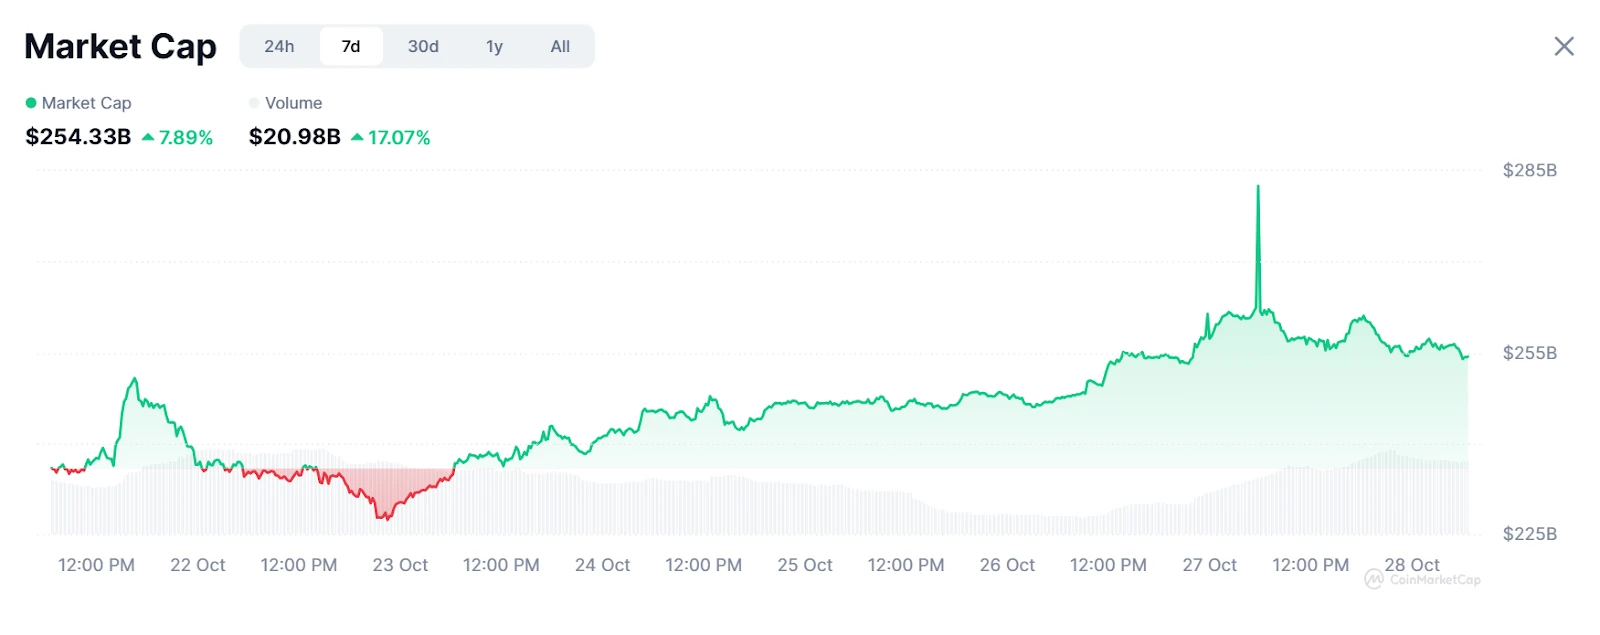Click the green Market Cap legend dot
Viewport: 1600px width, 635px height.
[x=31, y=103]
